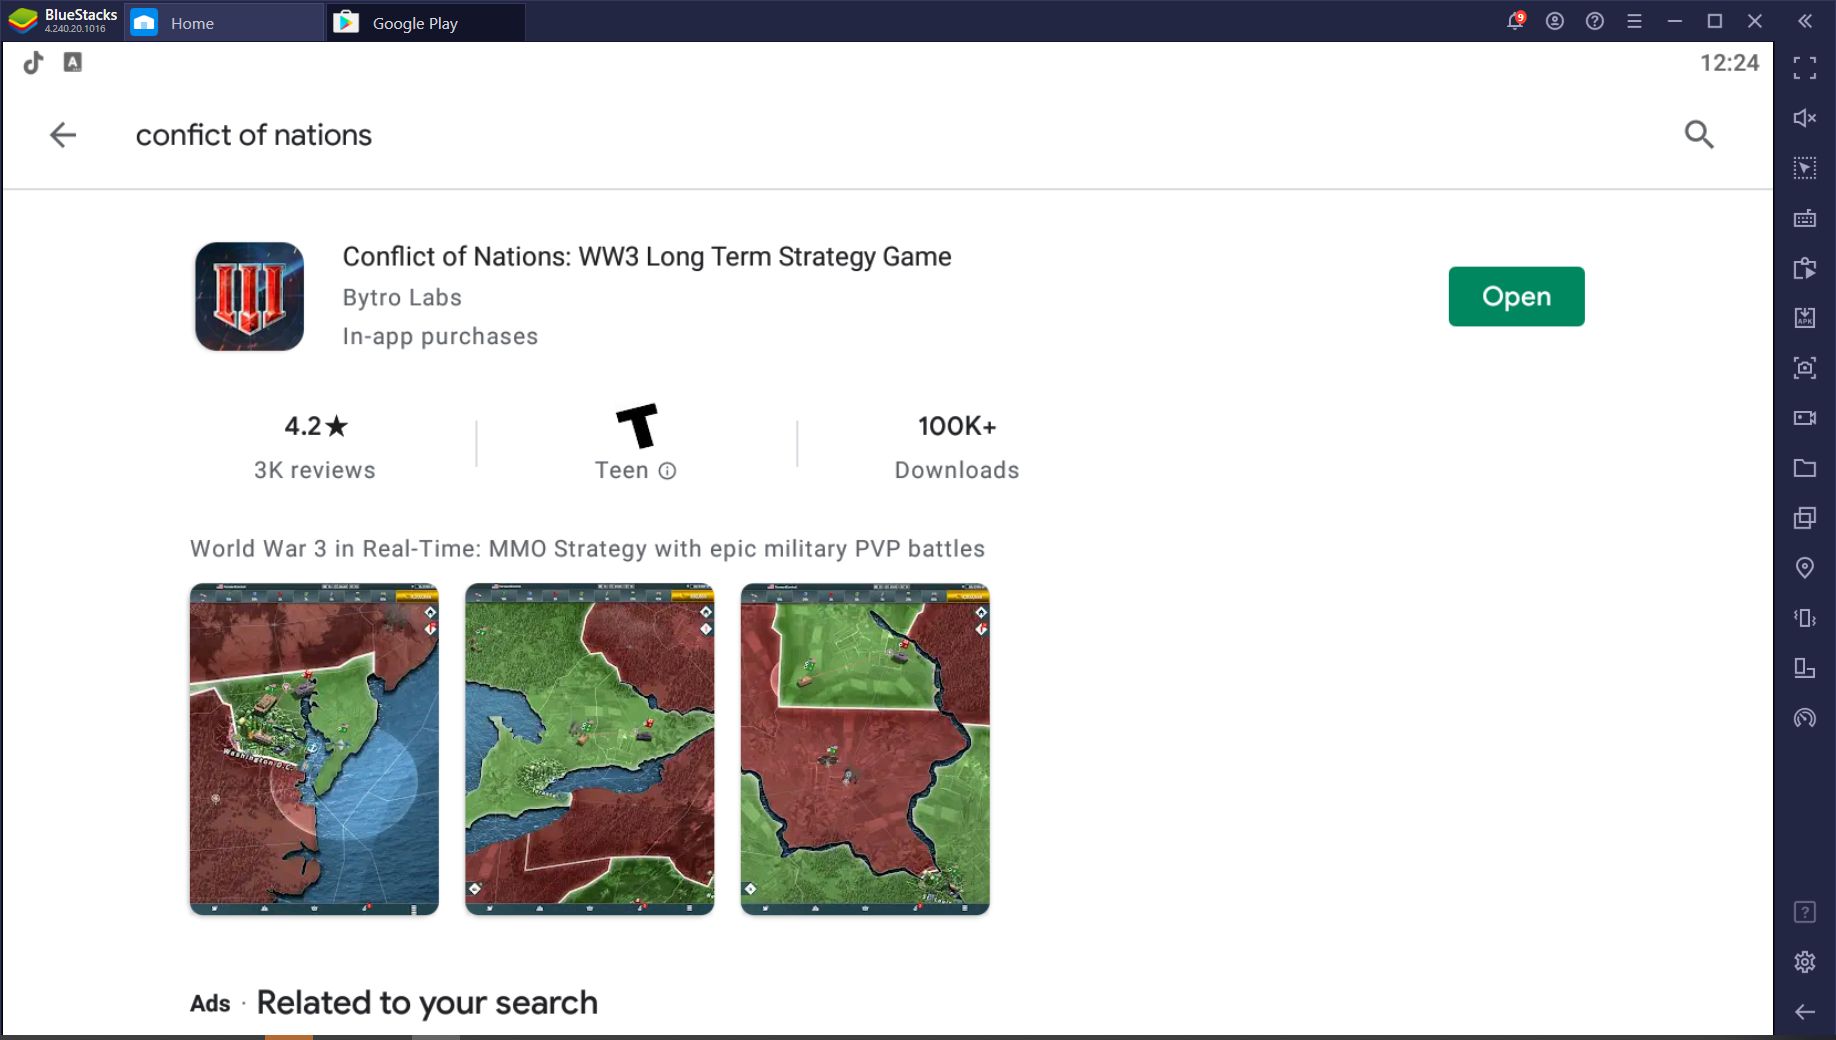1836x1040 pixels.
Task: Click the 100K+ Downloads stat
Action: pyautogui.click(x=957, y=446)
